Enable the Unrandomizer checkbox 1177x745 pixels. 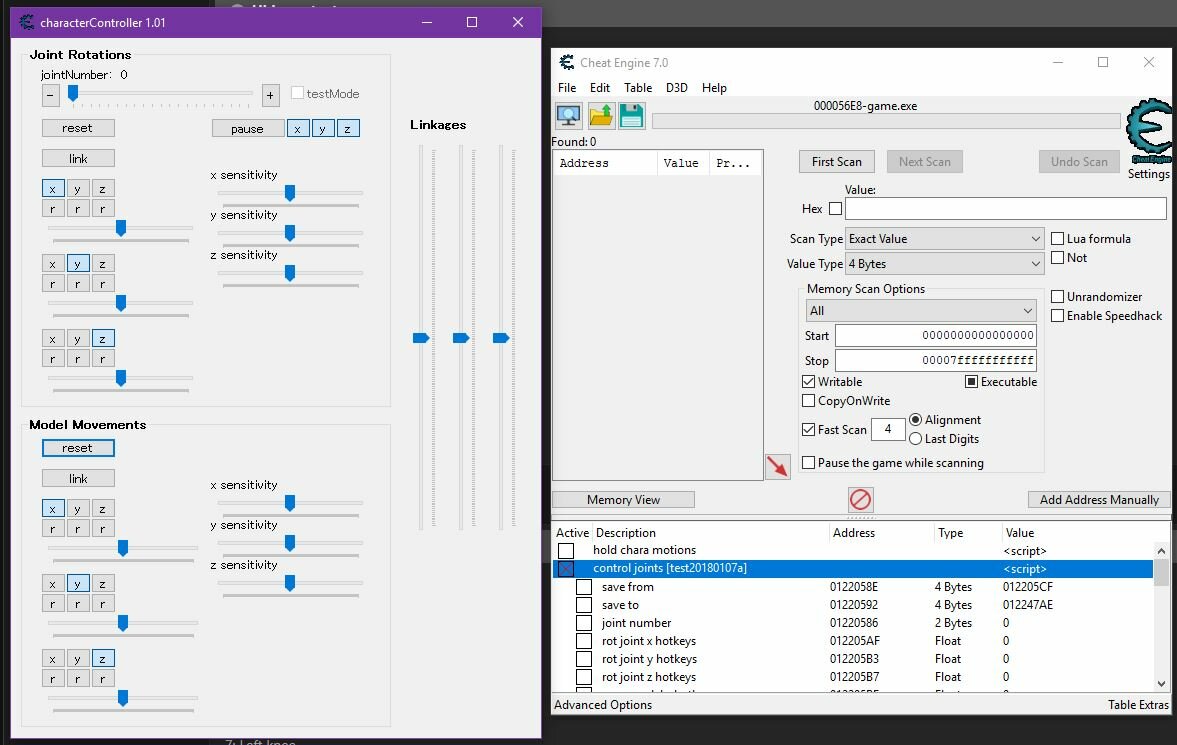1058,297
